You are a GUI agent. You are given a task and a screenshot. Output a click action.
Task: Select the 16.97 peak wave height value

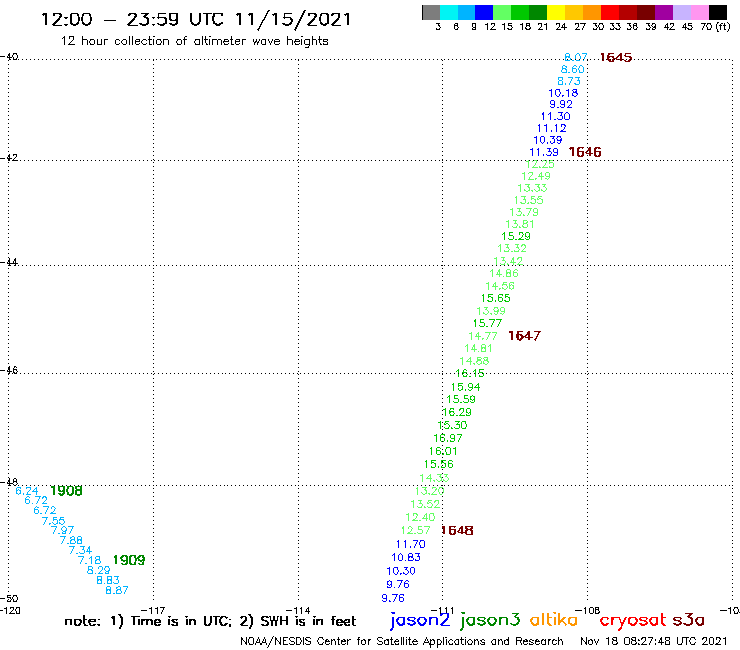[x=448, y=438]
